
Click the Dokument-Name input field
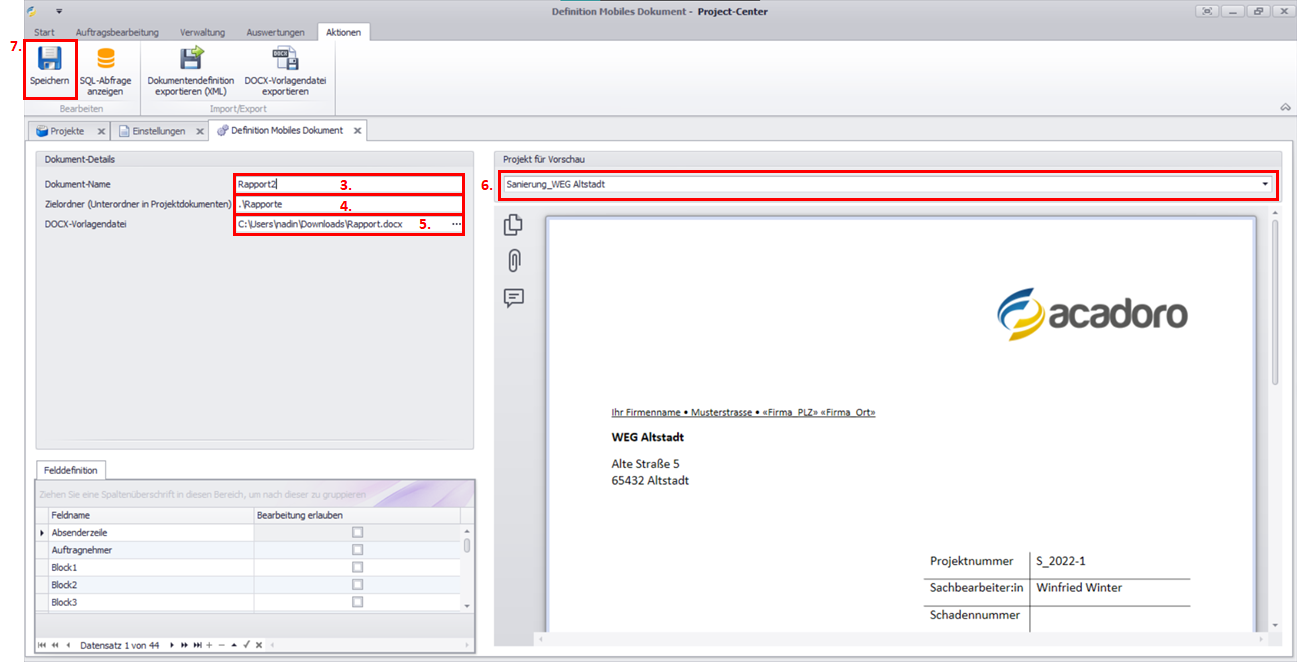[x=348, y=184]
